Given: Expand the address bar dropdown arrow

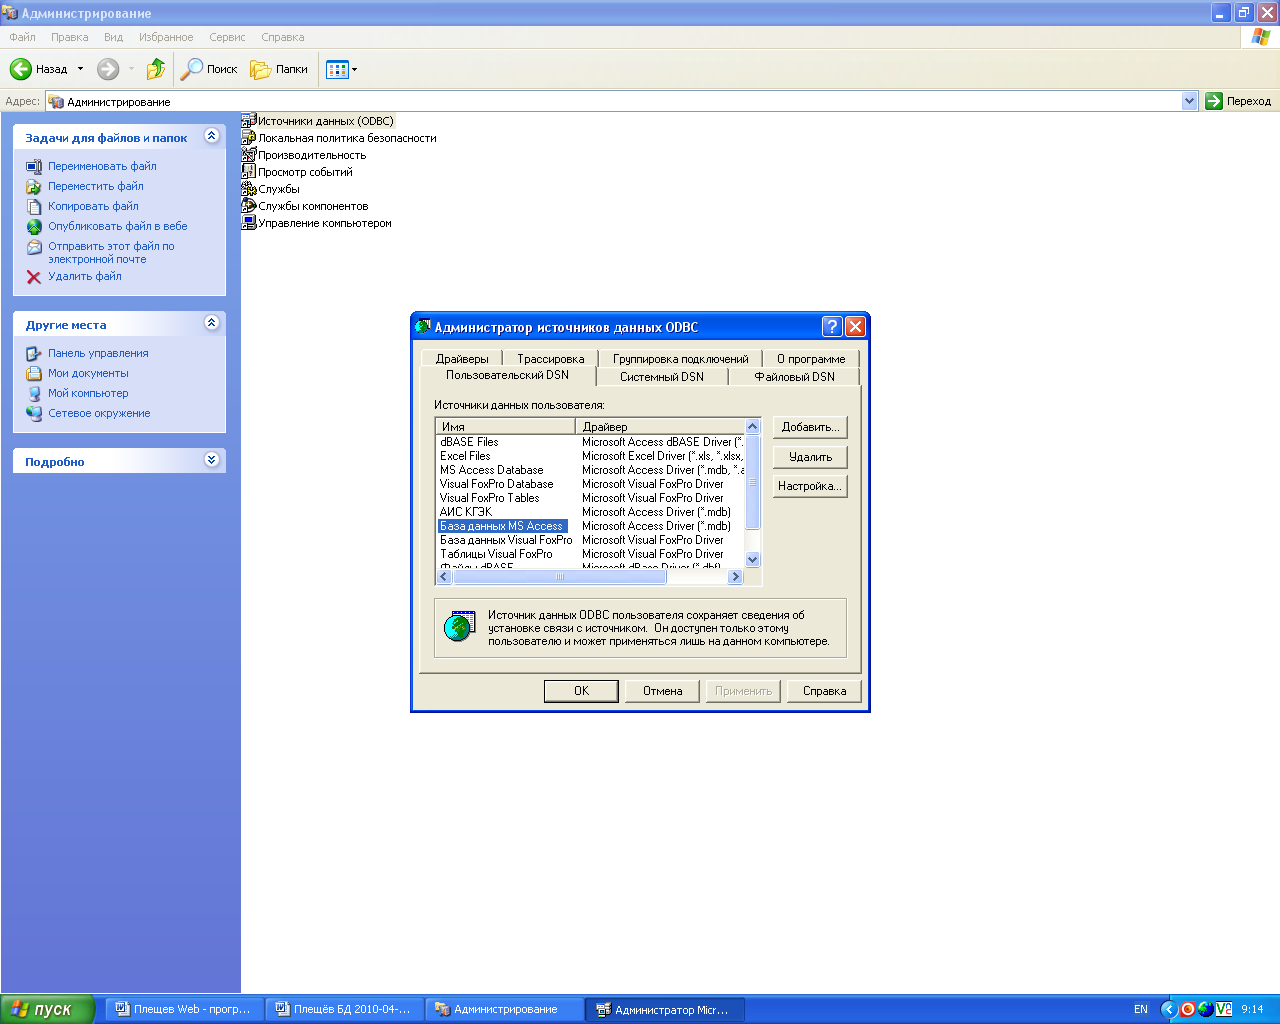Looking at the screenshot, I should click(1189, 101).
